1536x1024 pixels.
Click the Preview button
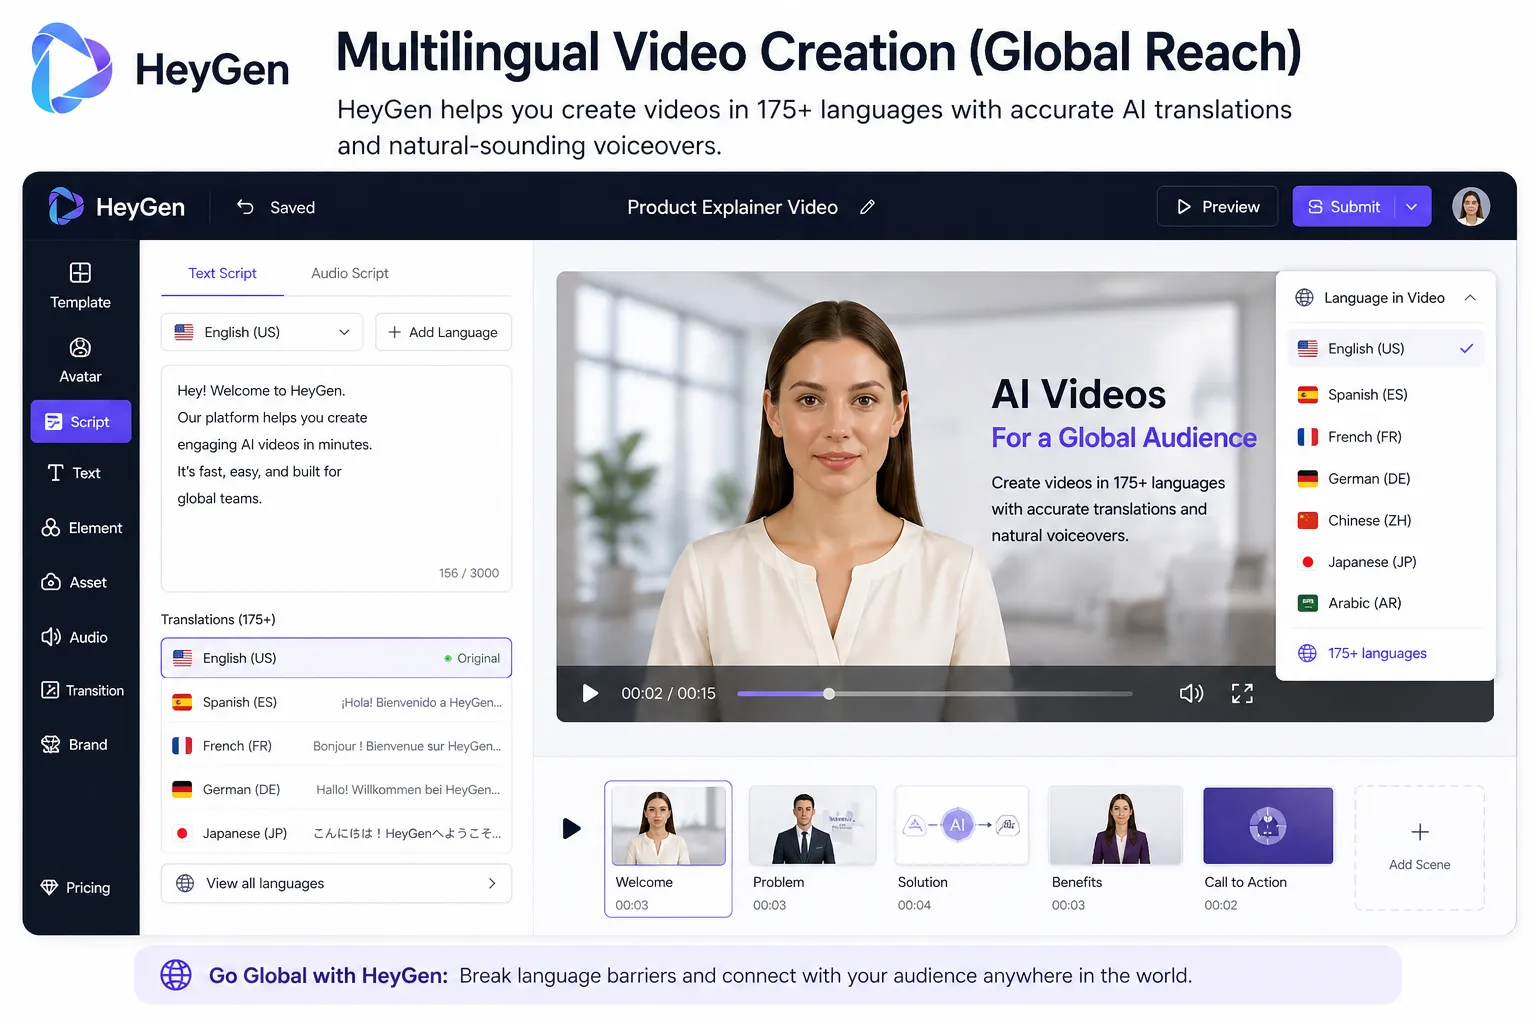tap(1218, 207)
